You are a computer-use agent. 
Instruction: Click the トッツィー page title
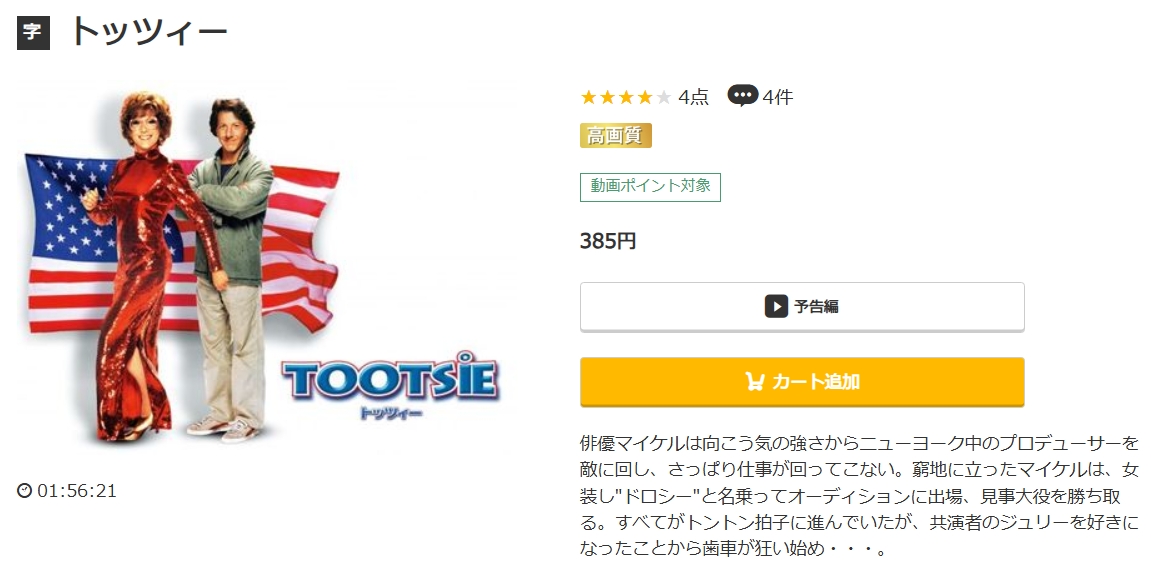(148, 32)
